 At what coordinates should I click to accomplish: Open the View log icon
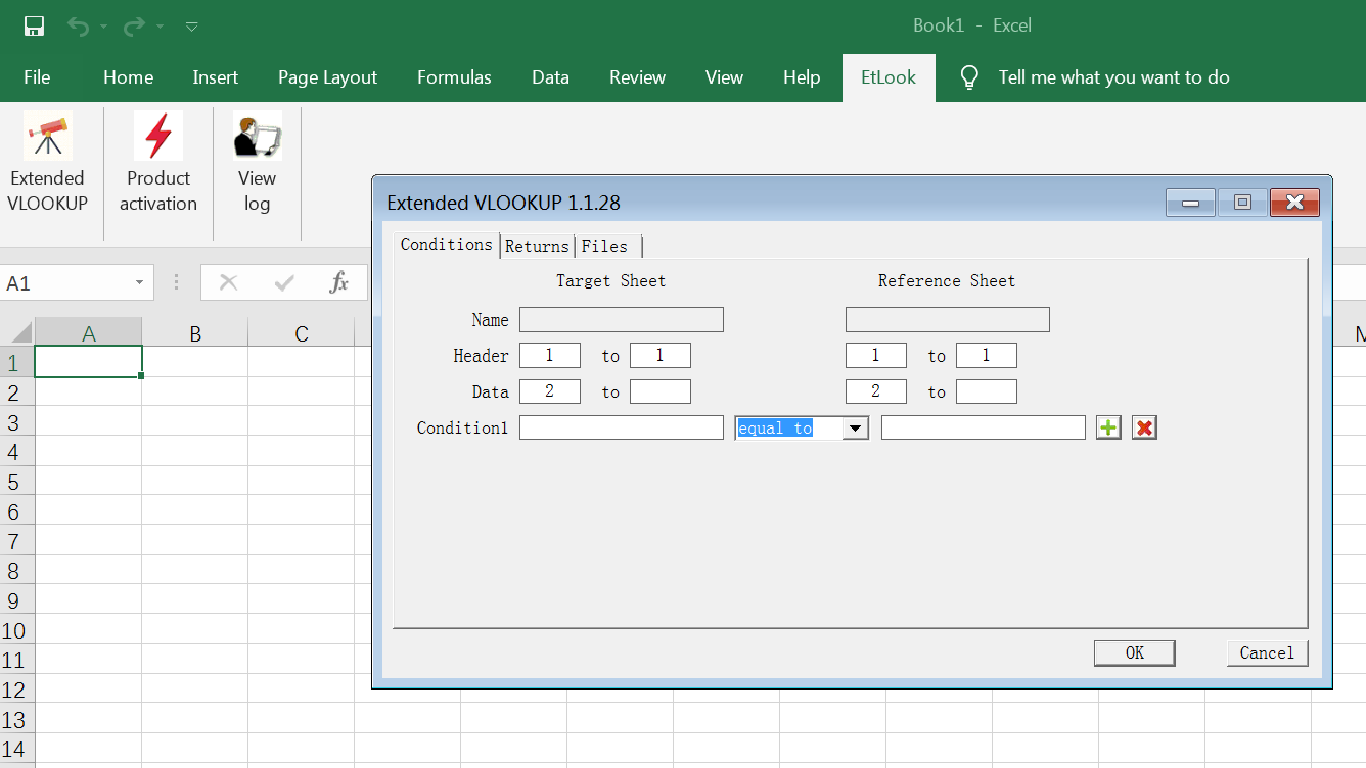tap(257, 136)
